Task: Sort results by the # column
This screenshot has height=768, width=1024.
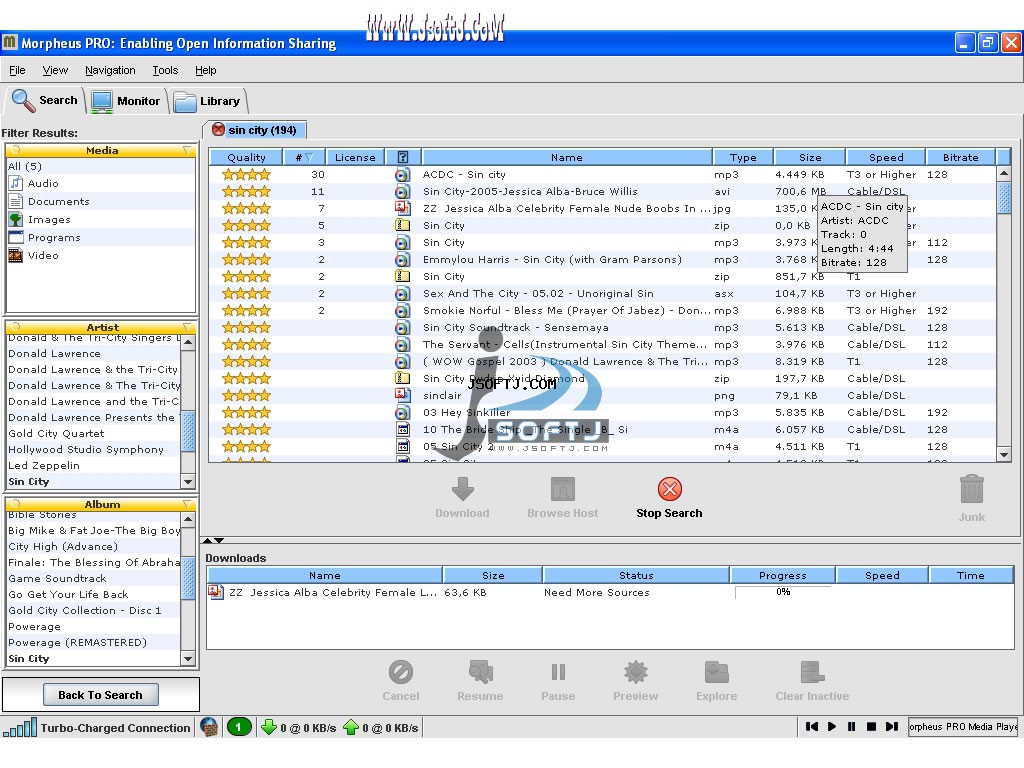Action: [304, 157]
